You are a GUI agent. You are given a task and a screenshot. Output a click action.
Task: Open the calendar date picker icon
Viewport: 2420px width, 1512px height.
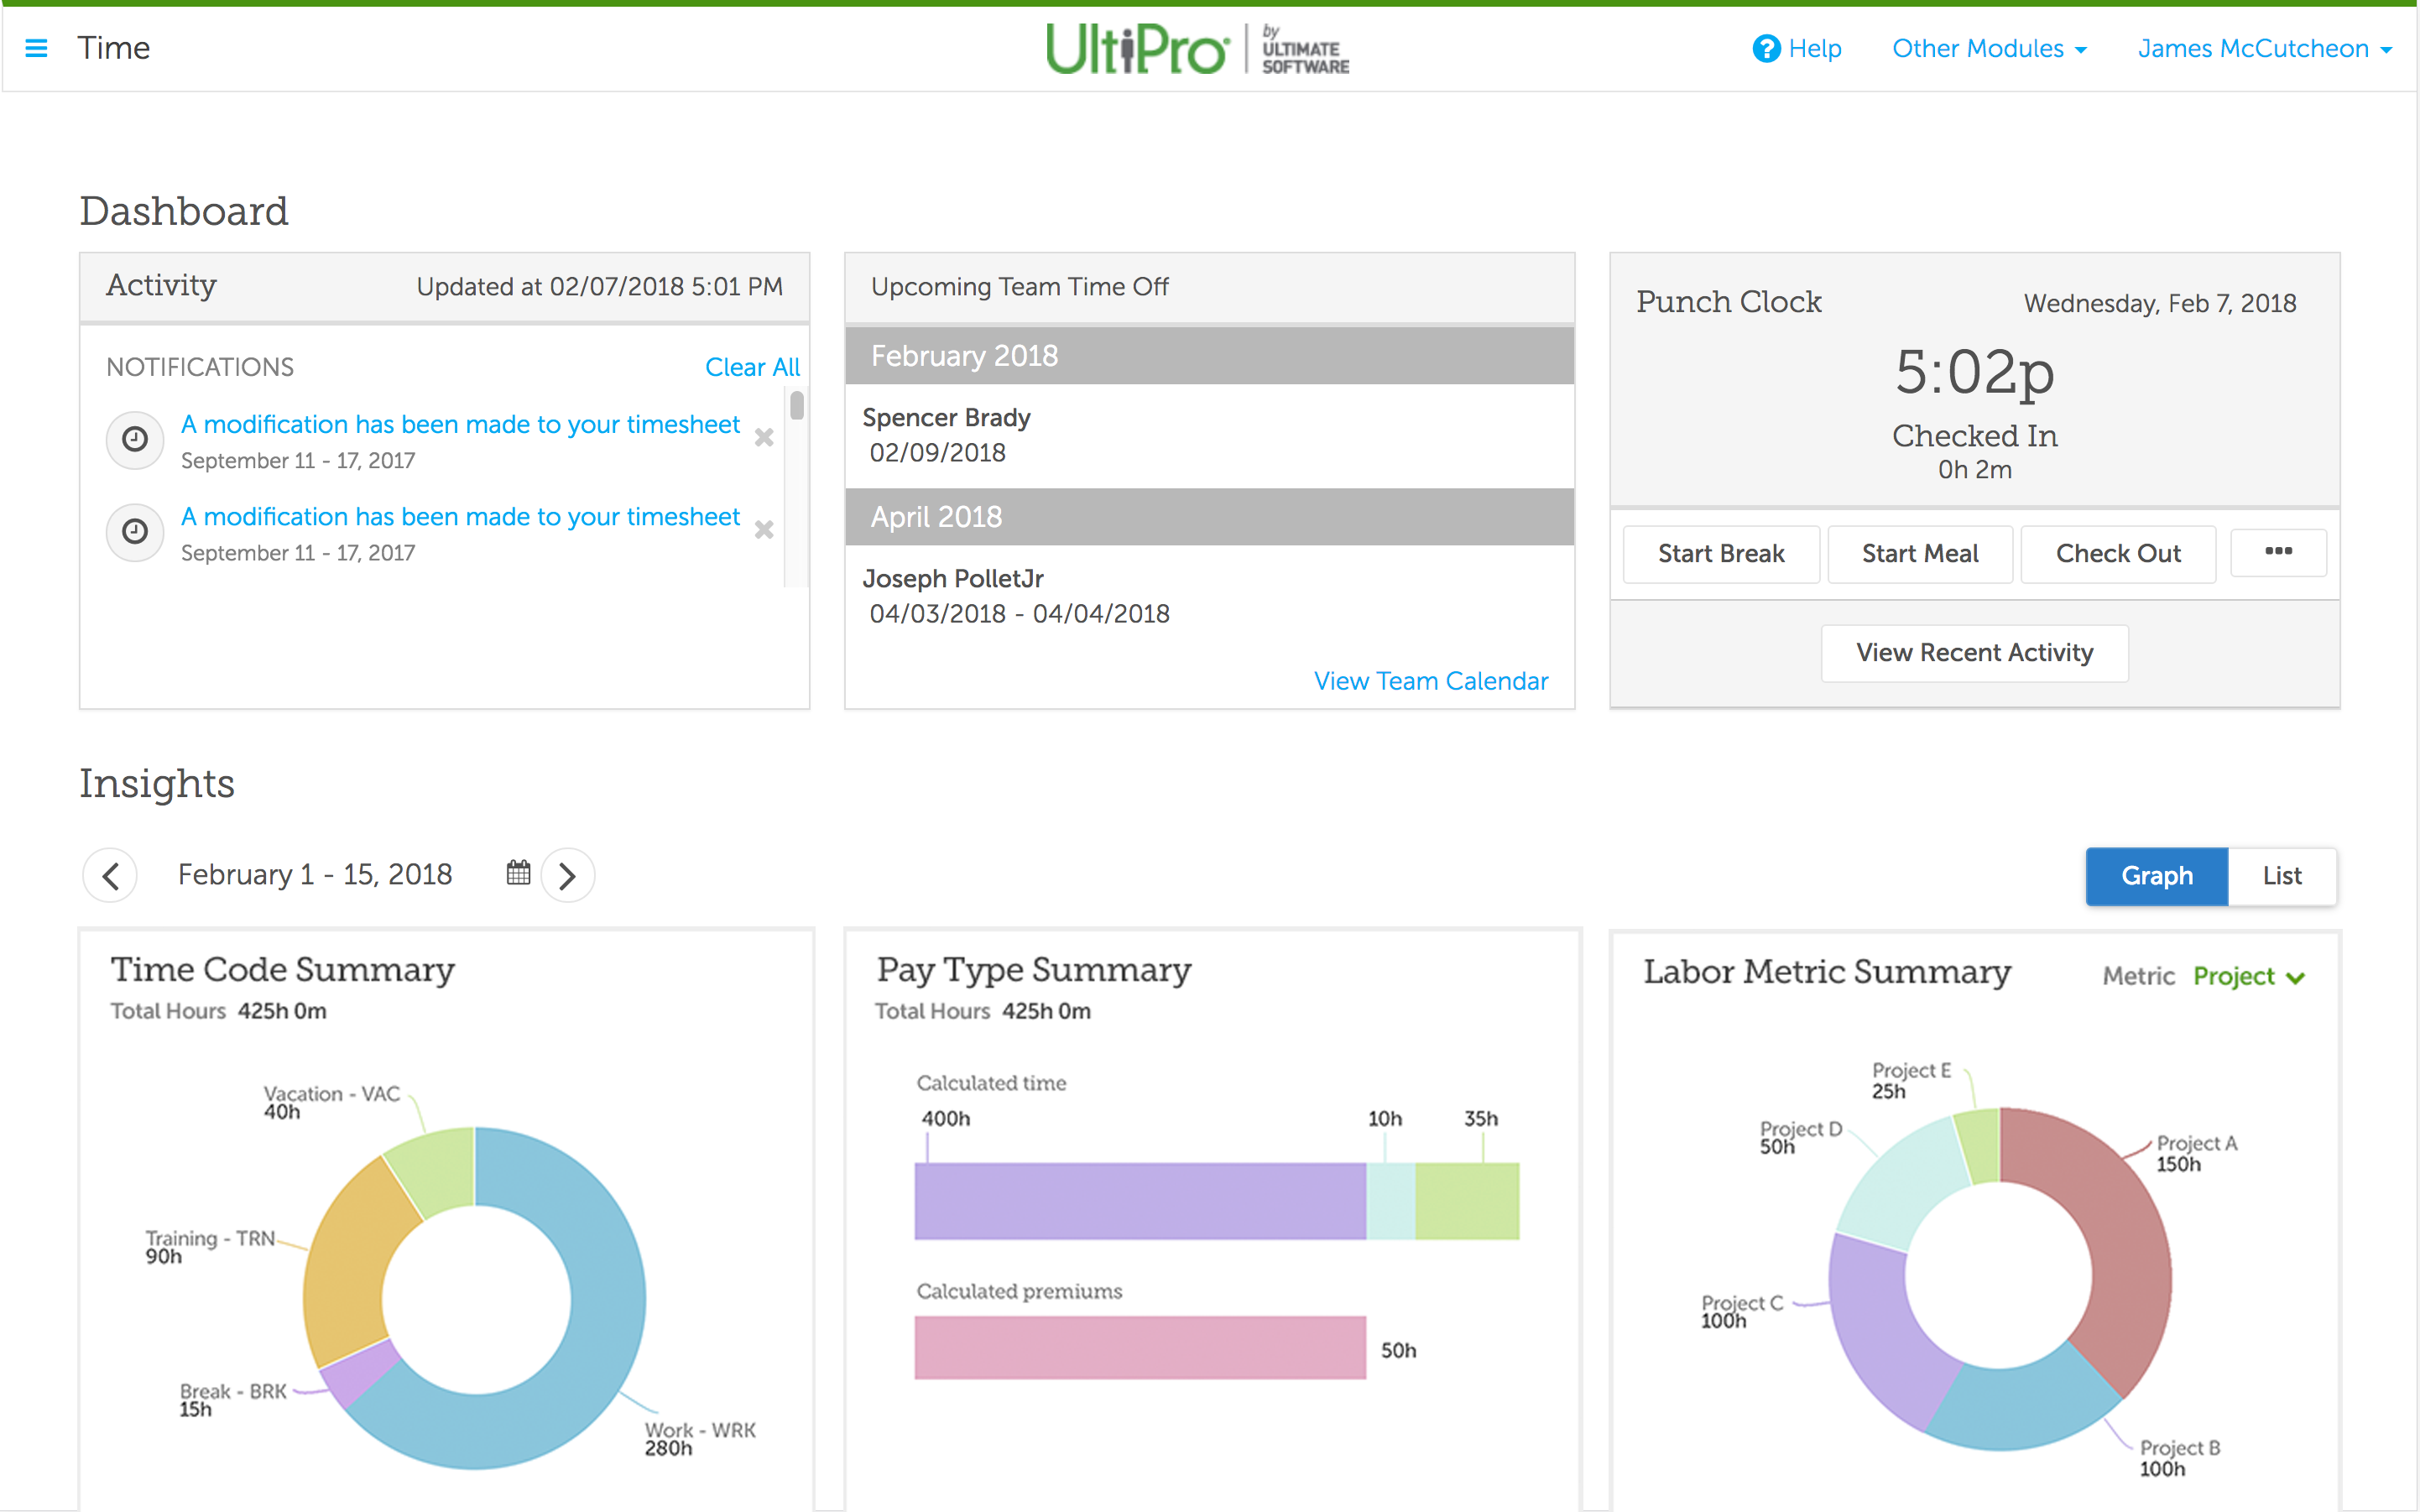pos(518,873)
